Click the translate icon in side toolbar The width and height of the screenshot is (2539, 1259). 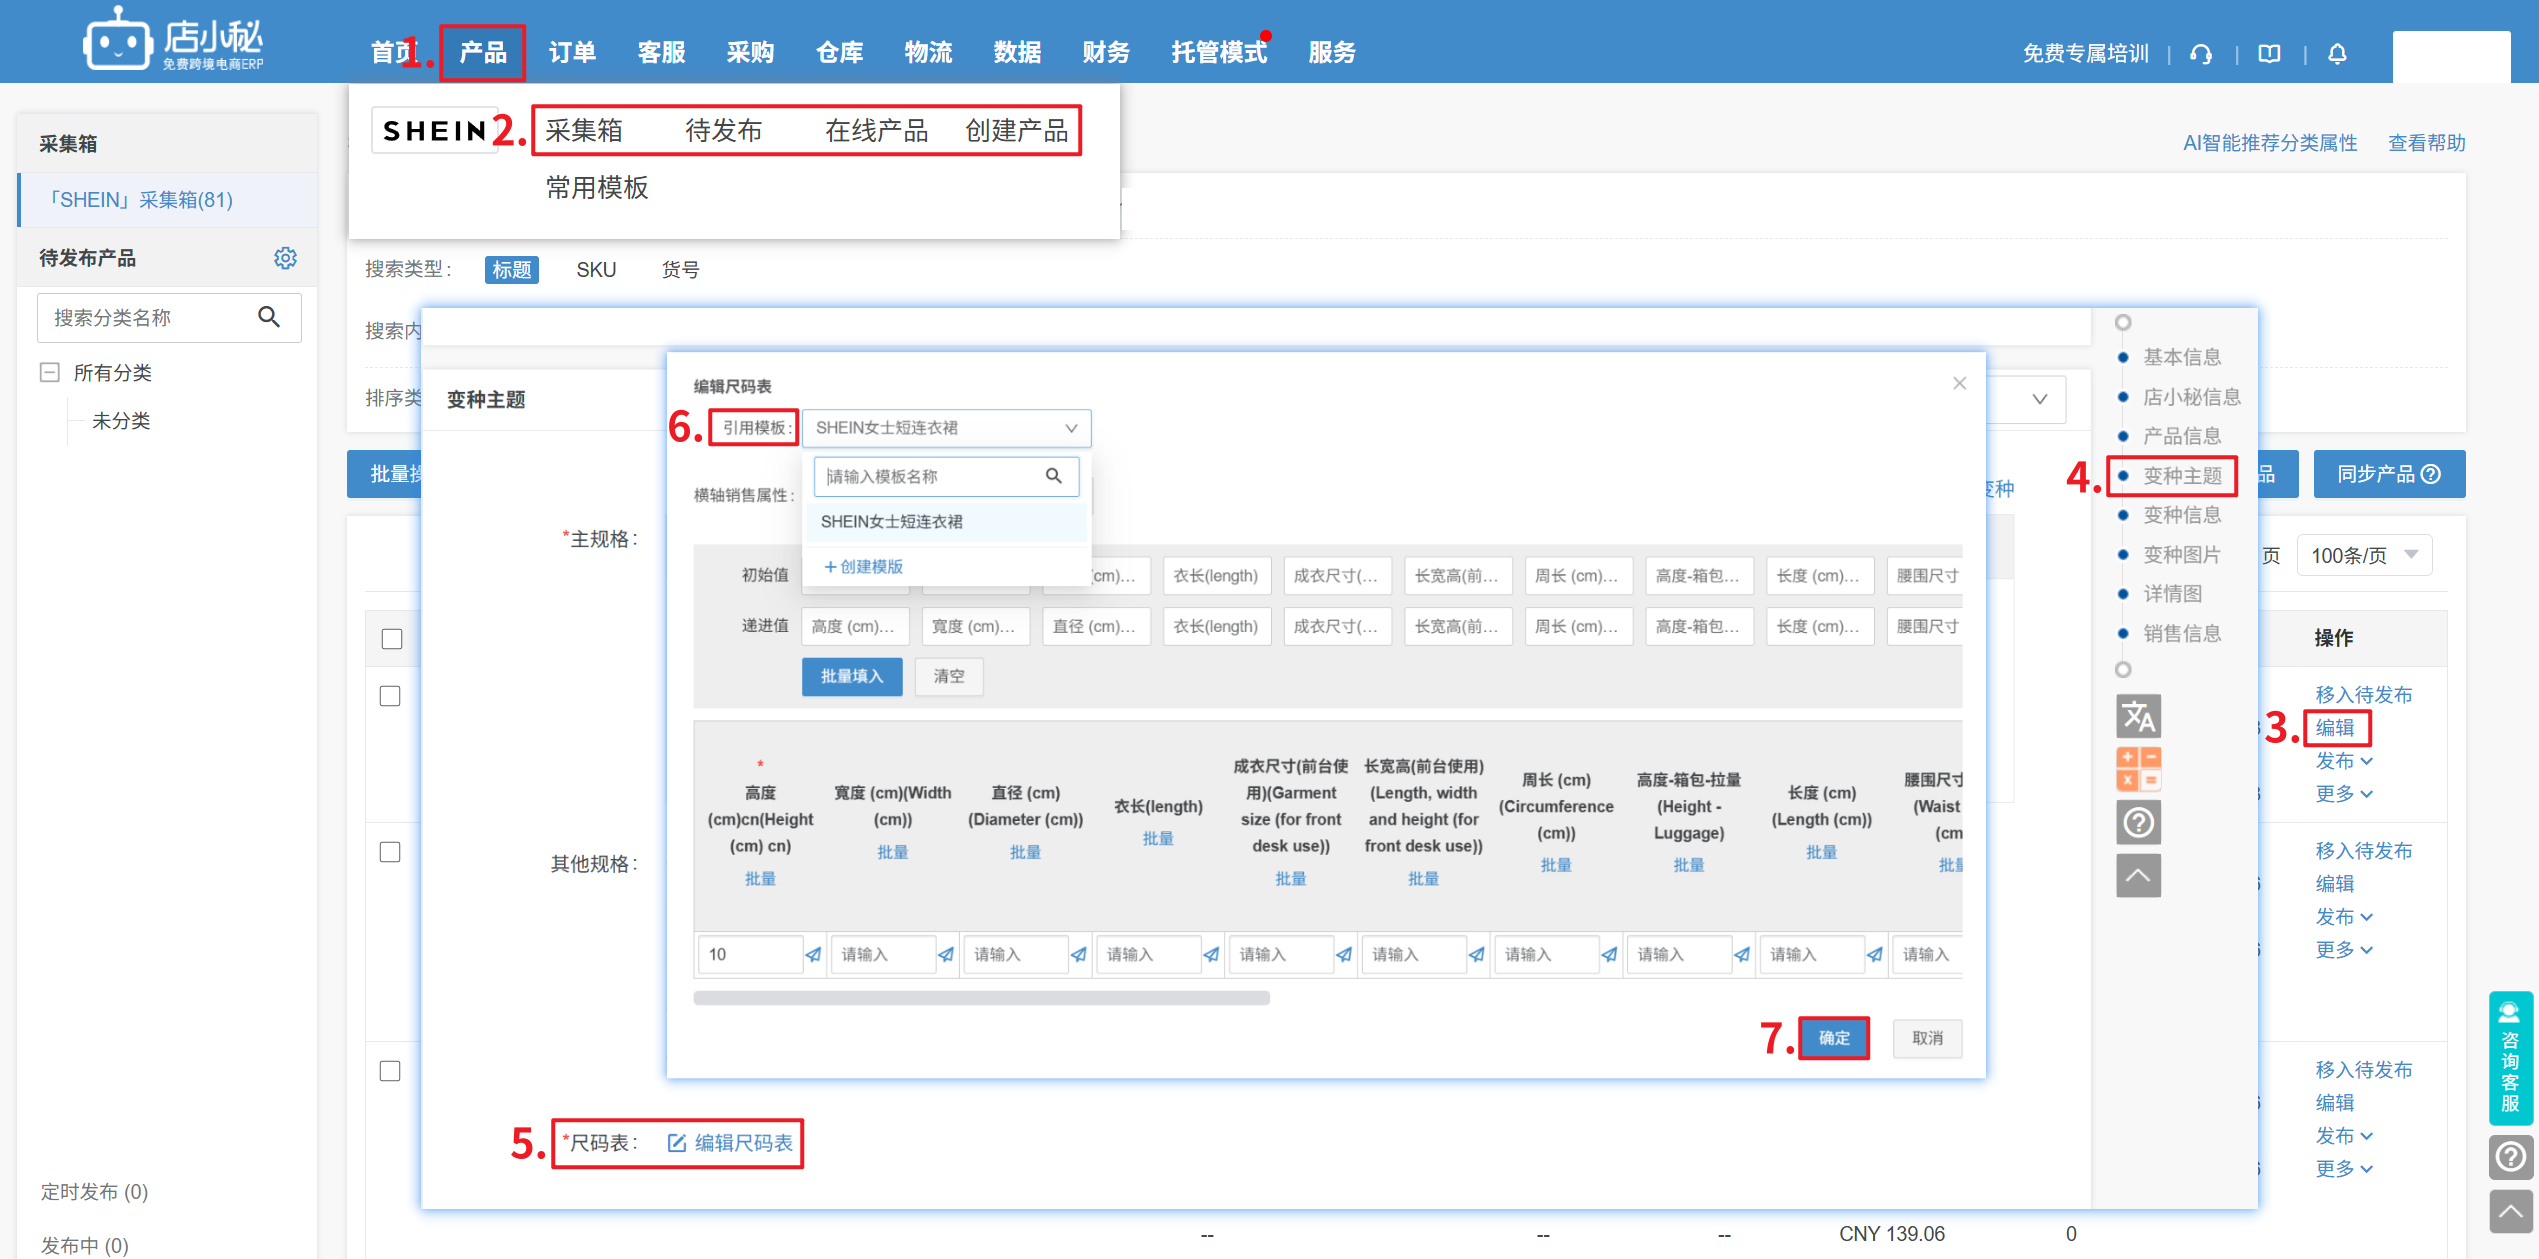[2138, 716]
